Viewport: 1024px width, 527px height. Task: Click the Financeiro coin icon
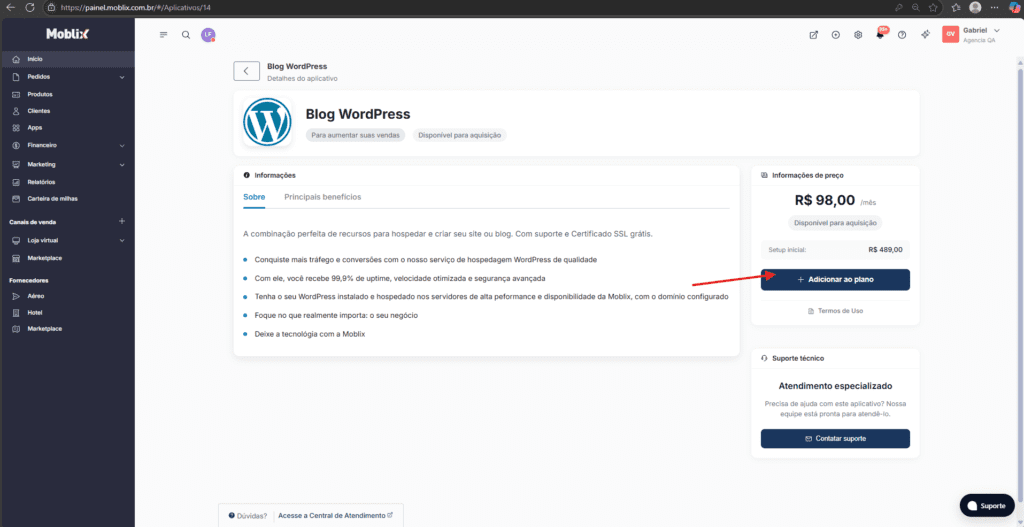(16, 145)
